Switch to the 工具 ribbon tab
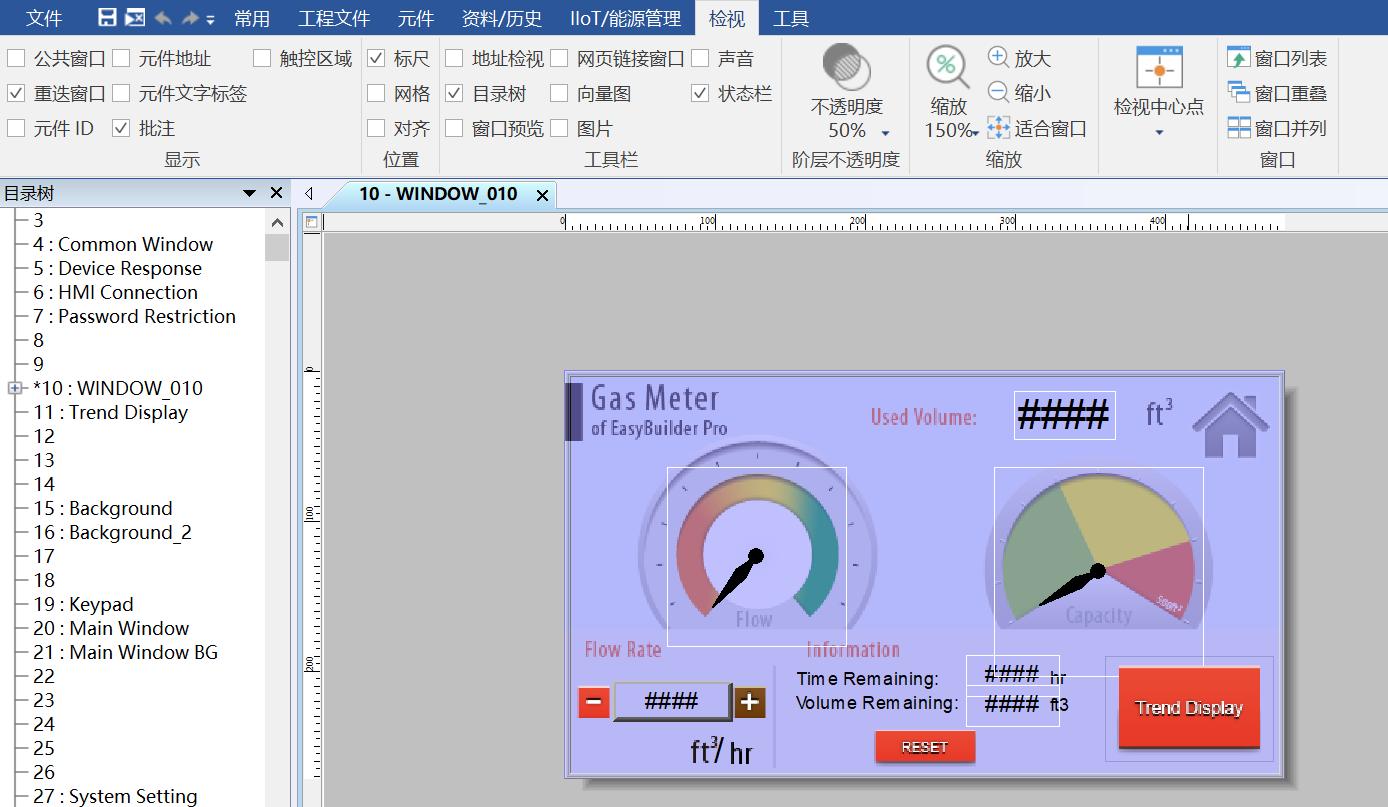1388x807 pixels. coord(791,18)
